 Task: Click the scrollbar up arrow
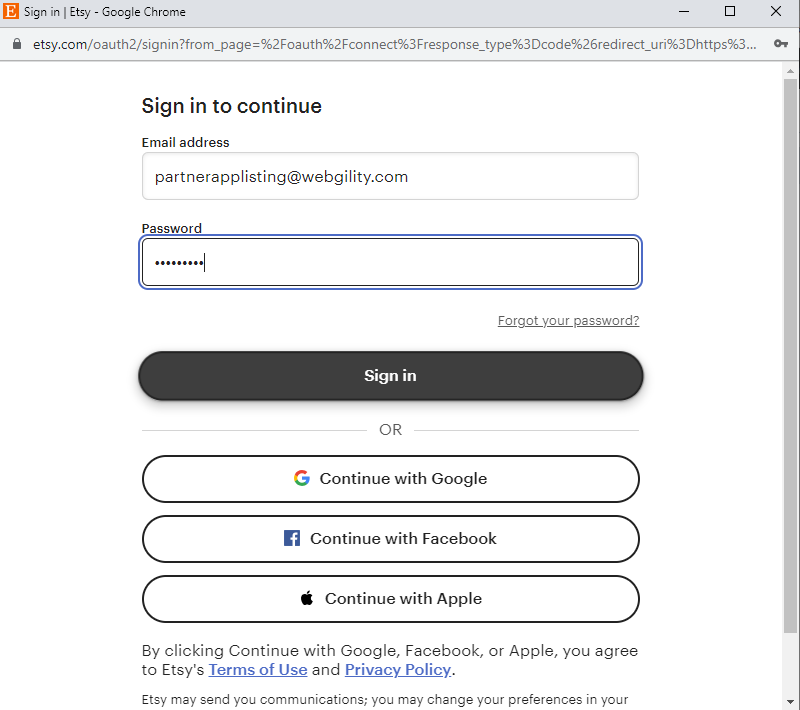click(790, 71)
